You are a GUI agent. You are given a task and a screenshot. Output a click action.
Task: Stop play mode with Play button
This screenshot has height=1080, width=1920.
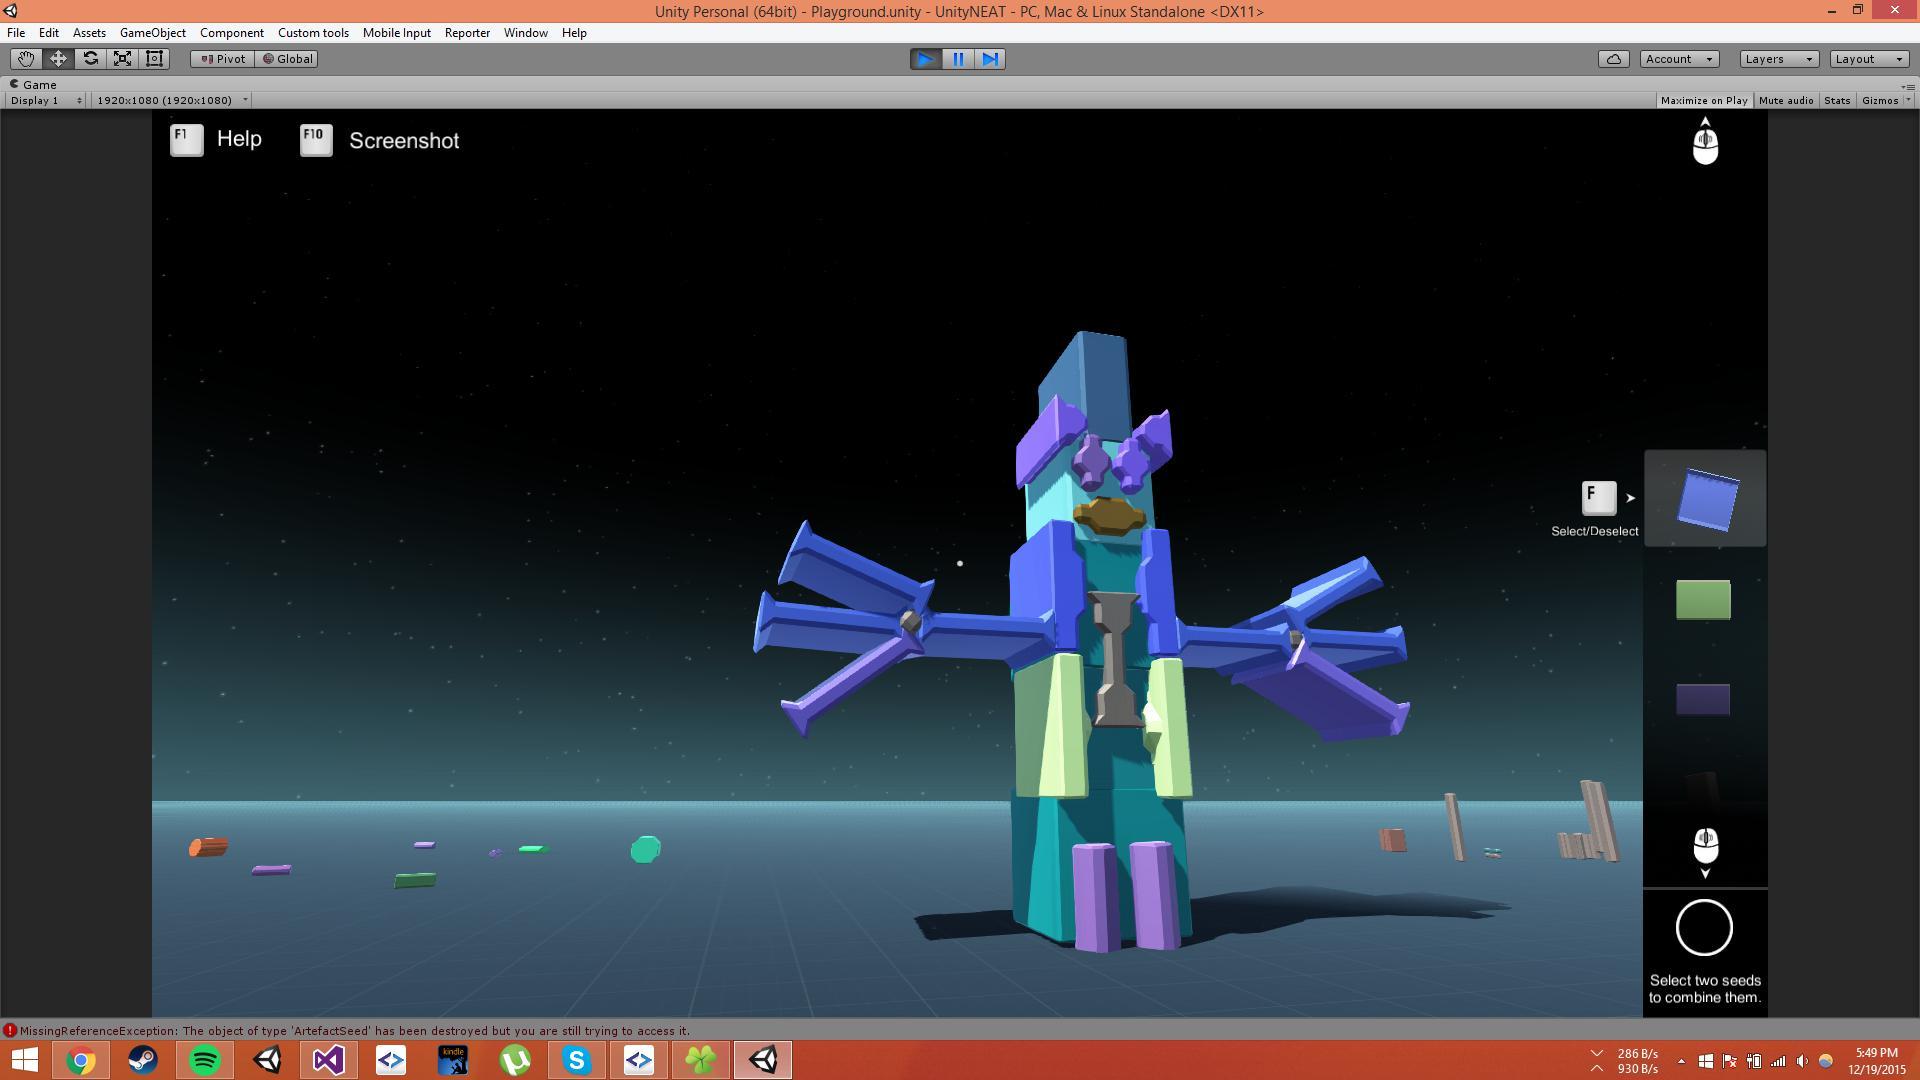925,59
